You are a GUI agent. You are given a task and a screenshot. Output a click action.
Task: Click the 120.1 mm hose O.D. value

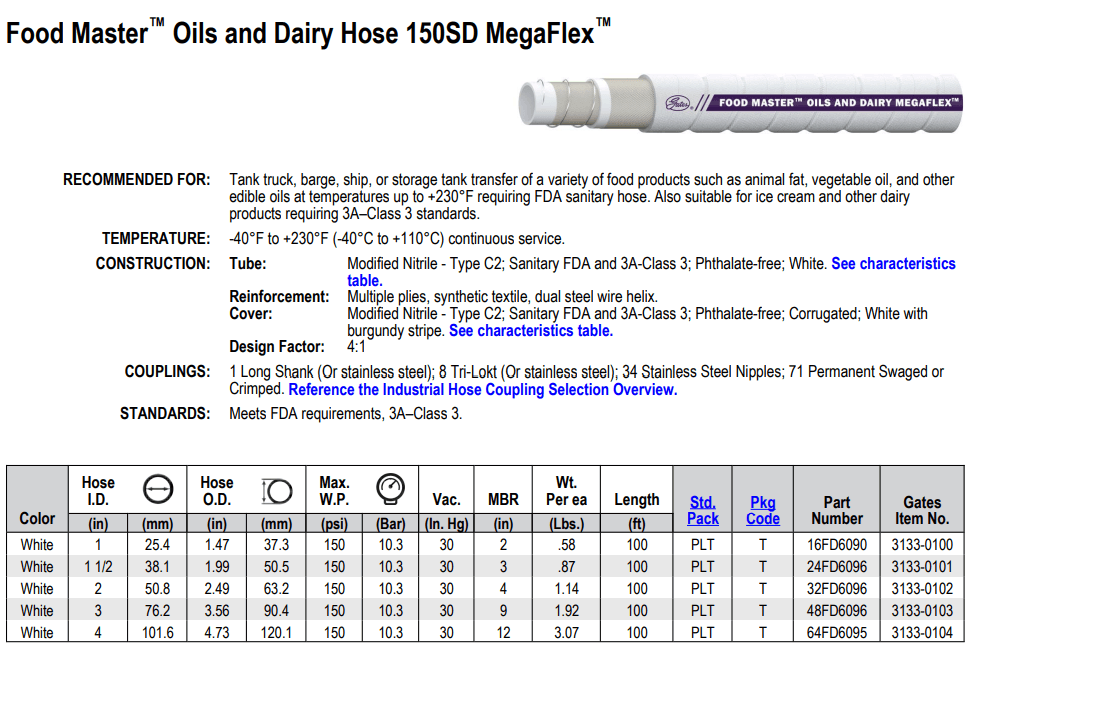point(276,633)
